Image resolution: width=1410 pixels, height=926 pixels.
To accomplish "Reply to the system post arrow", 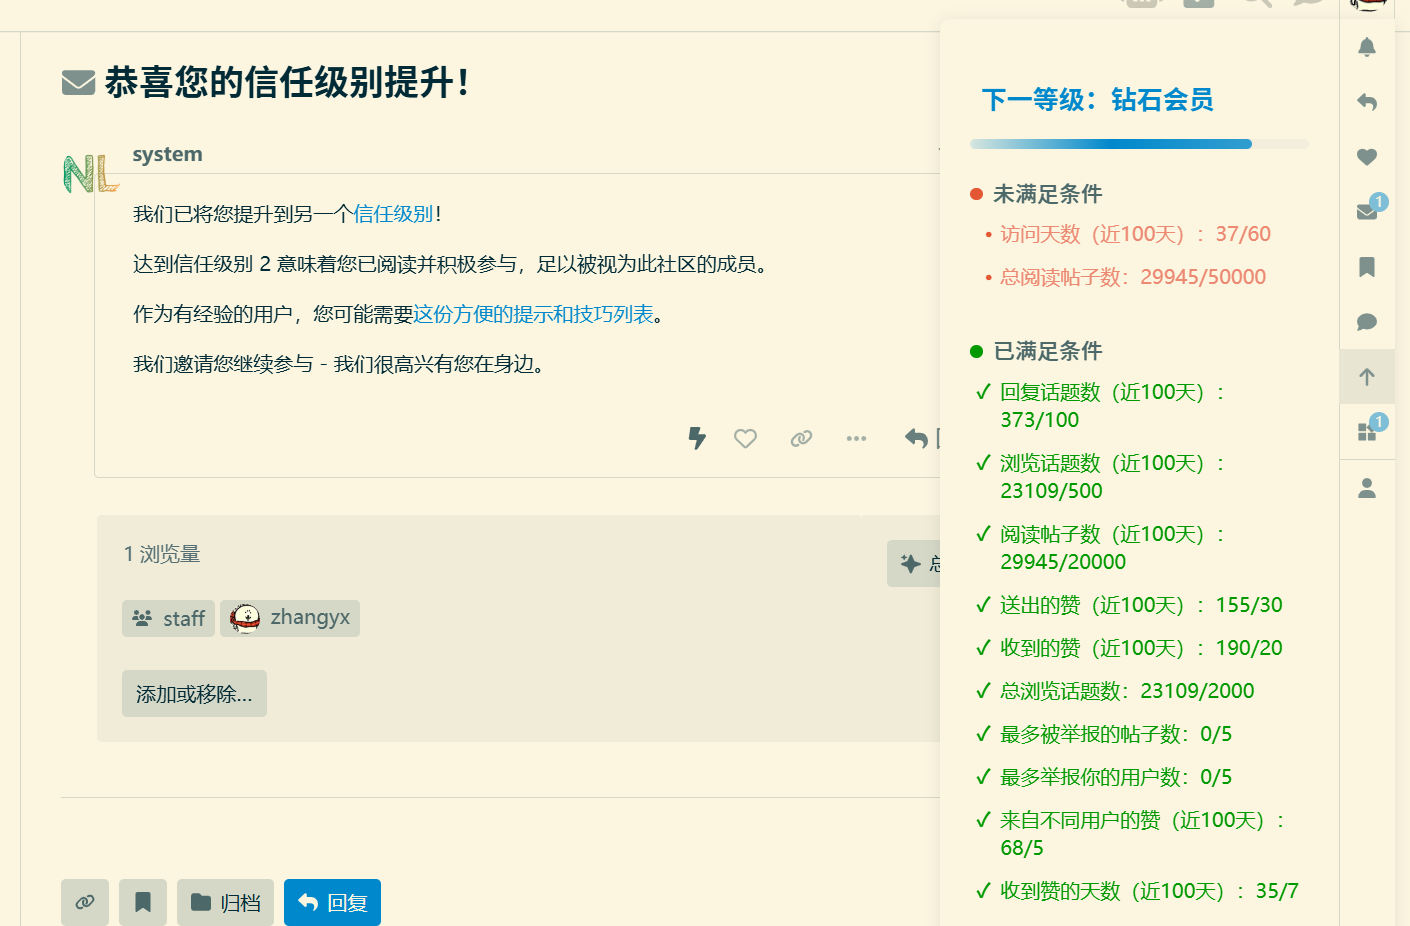I will coord(916,438).
